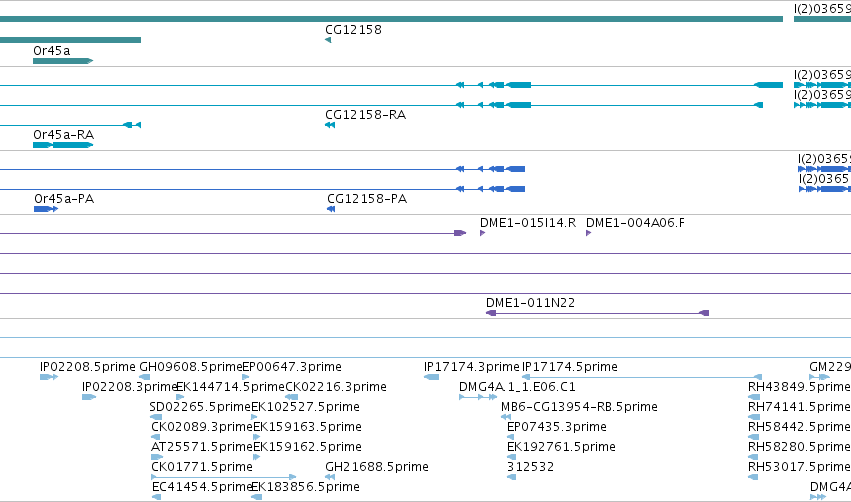Open the MB6-CG13954-RB.5prime label
Viewport: 851px width, 502px height.
click(x=579, y=406)
